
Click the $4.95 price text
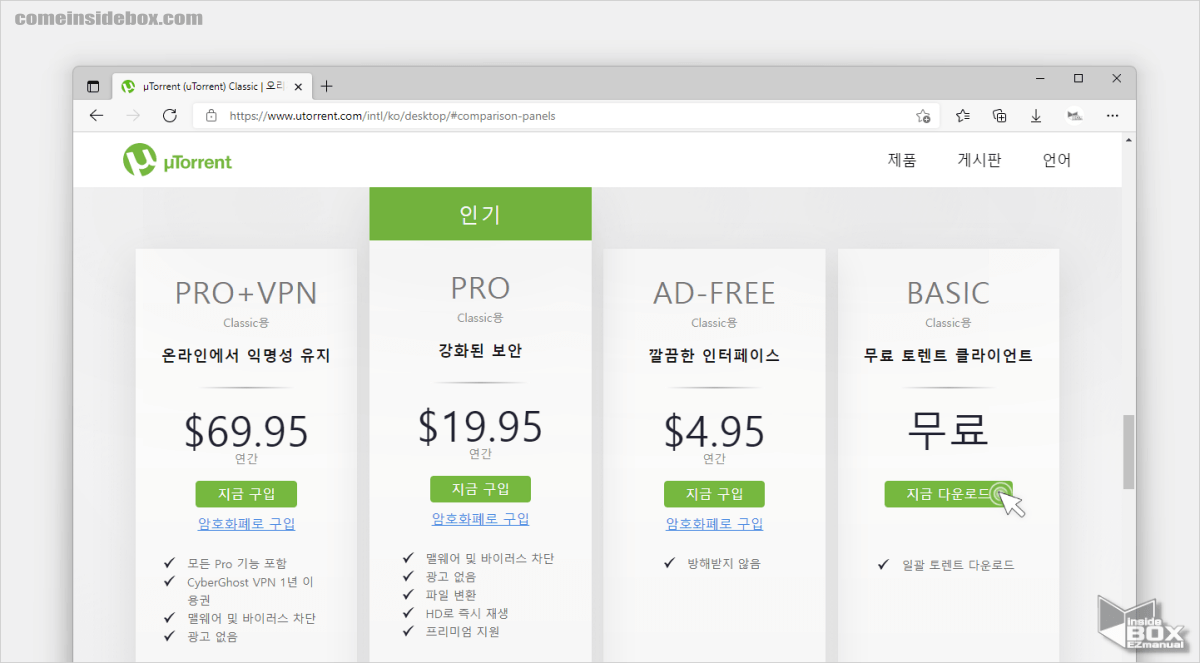(x=714, y=431)
